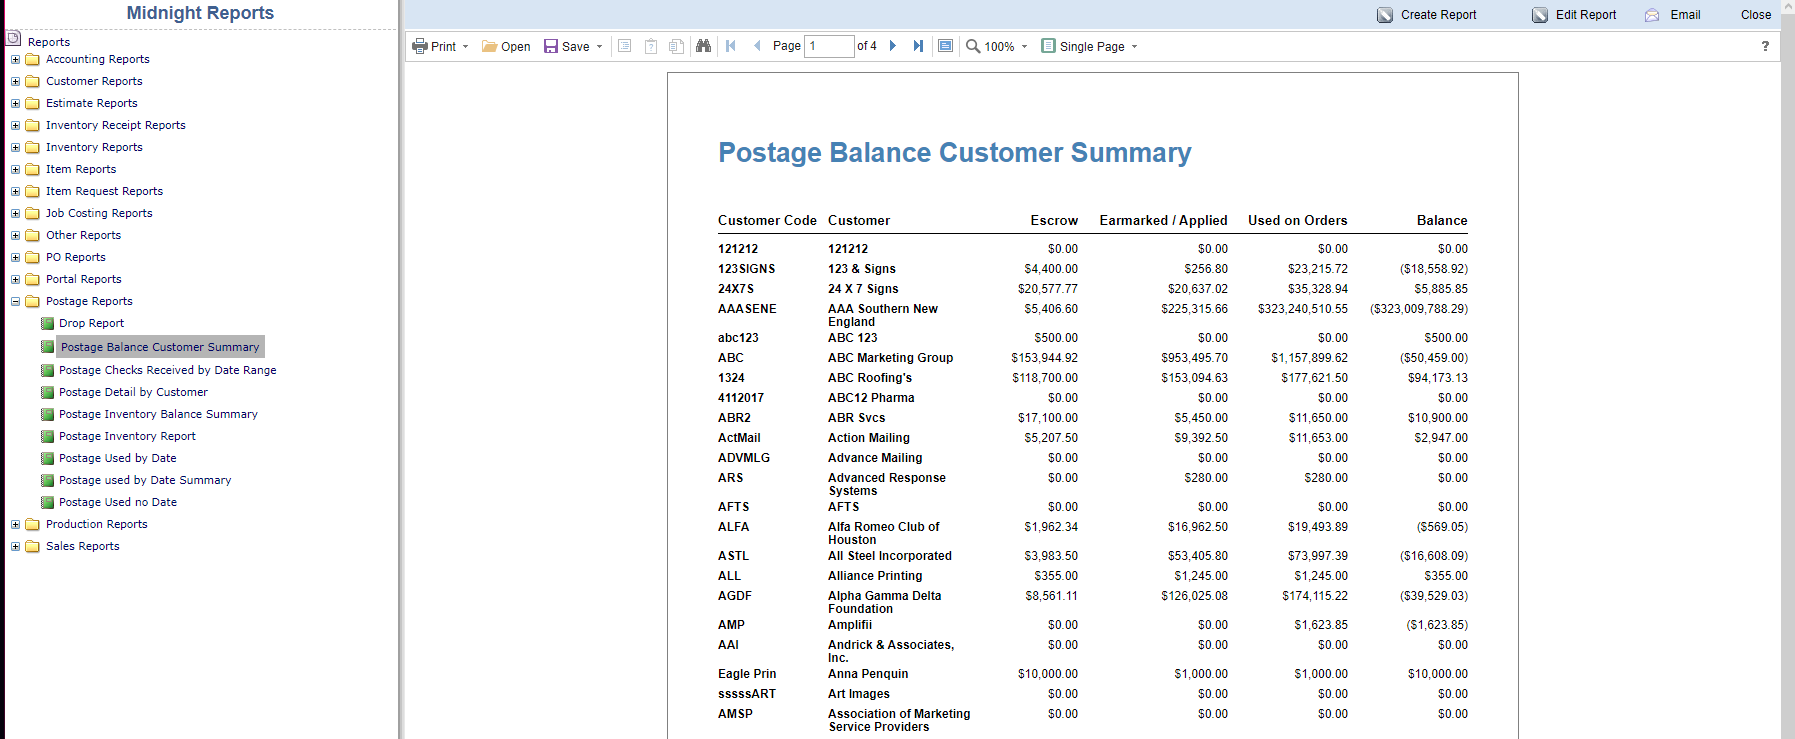Viewport: 1795px width, 739px height.
Task: Open the Drop Report
Action: click(x=91, y=323)
